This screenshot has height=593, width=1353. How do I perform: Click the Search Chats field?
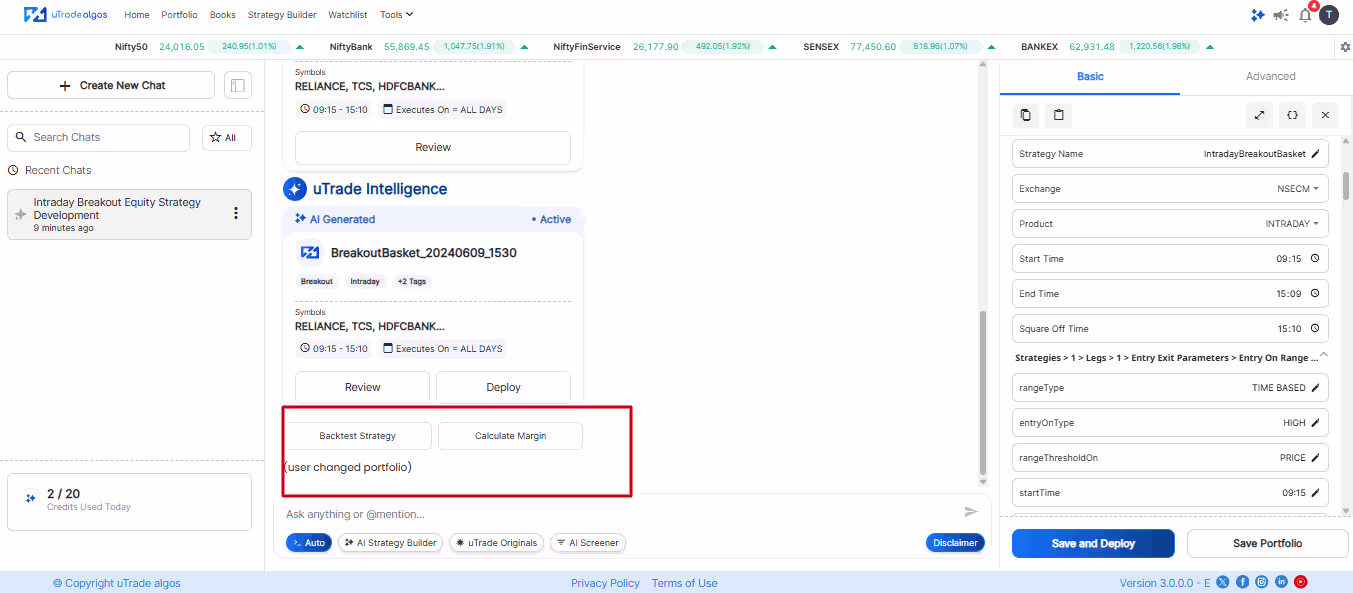pos(98,138)
